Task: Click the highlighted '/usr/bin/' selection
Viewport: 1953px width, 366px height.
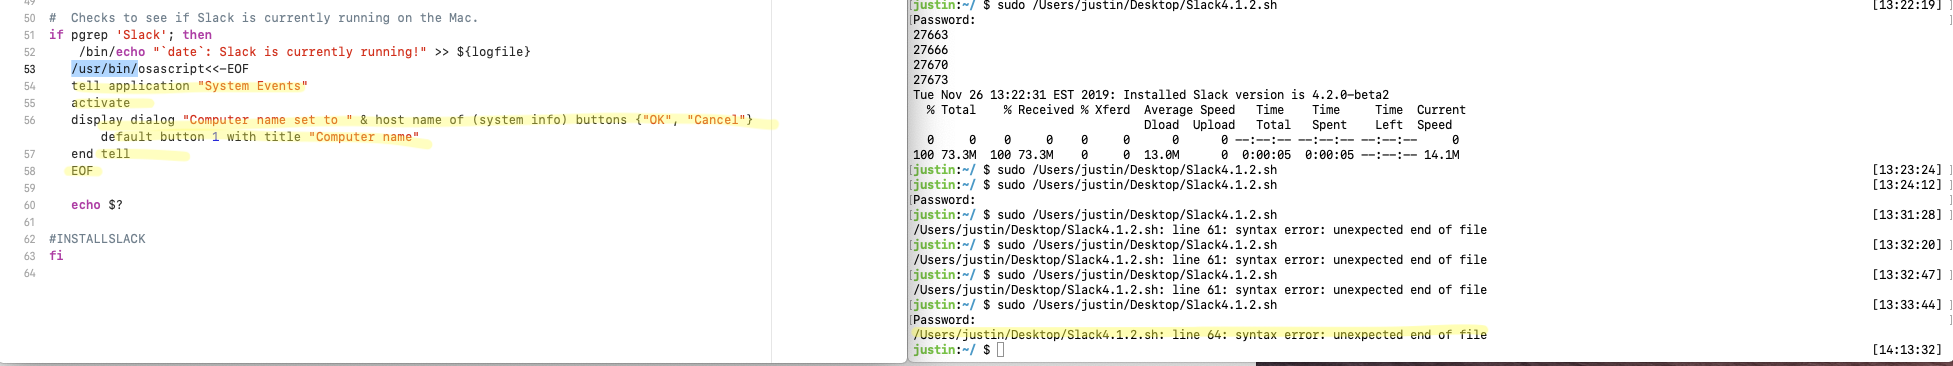Action: 104,69
